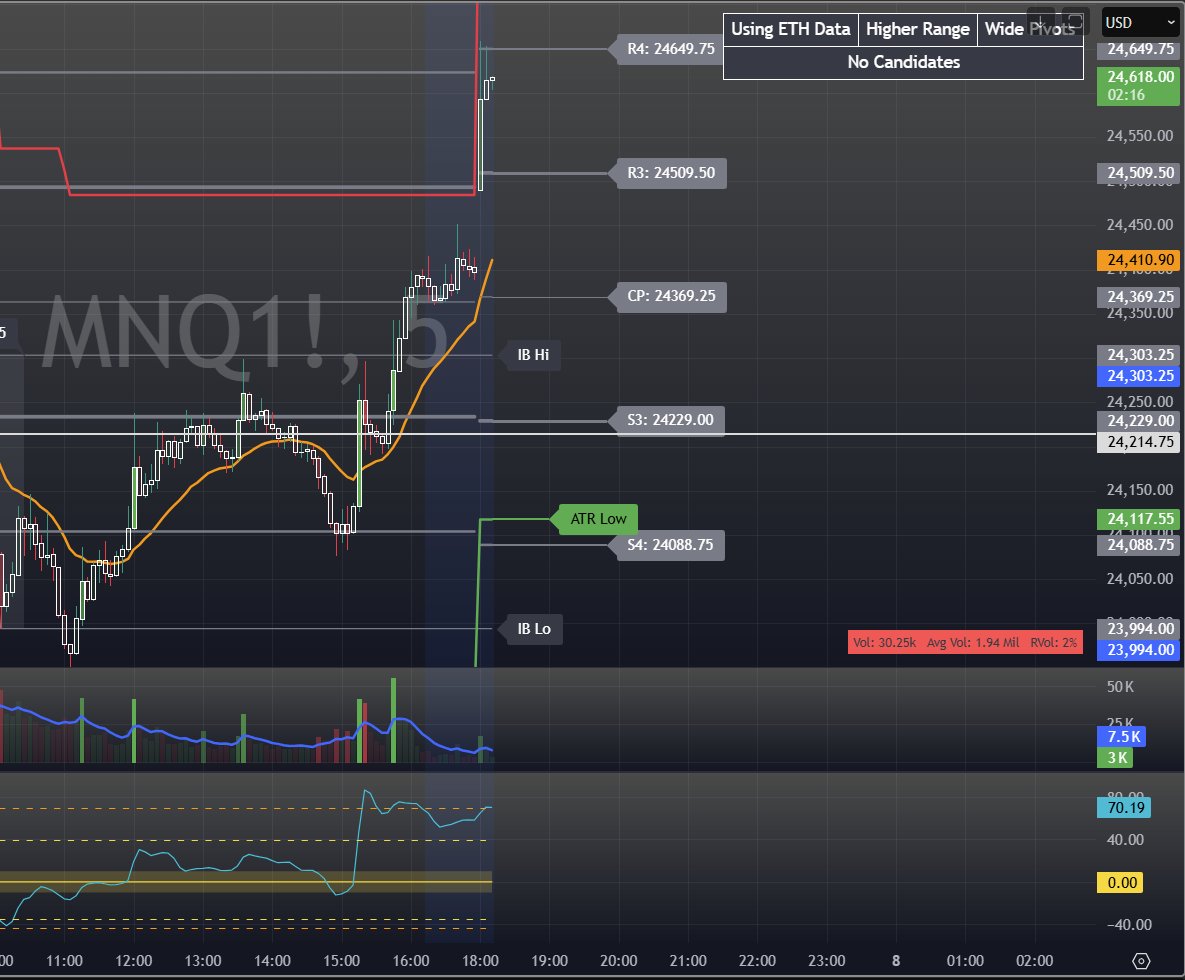Select the CP: 24369.25 pivot label

pyautogui.click(x=670, y=296)
